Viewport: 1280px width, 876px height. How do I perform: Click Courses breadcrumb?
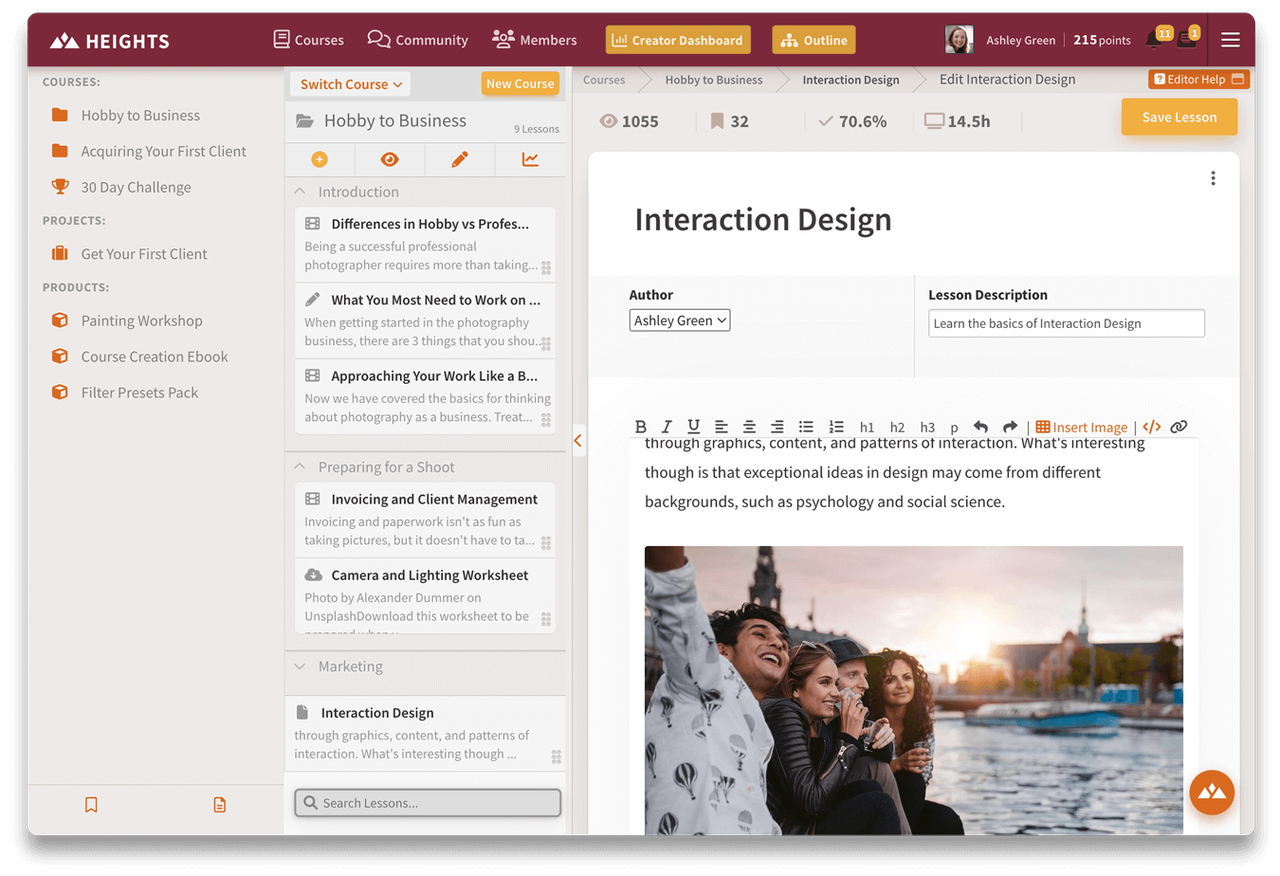tap(604, 80)
